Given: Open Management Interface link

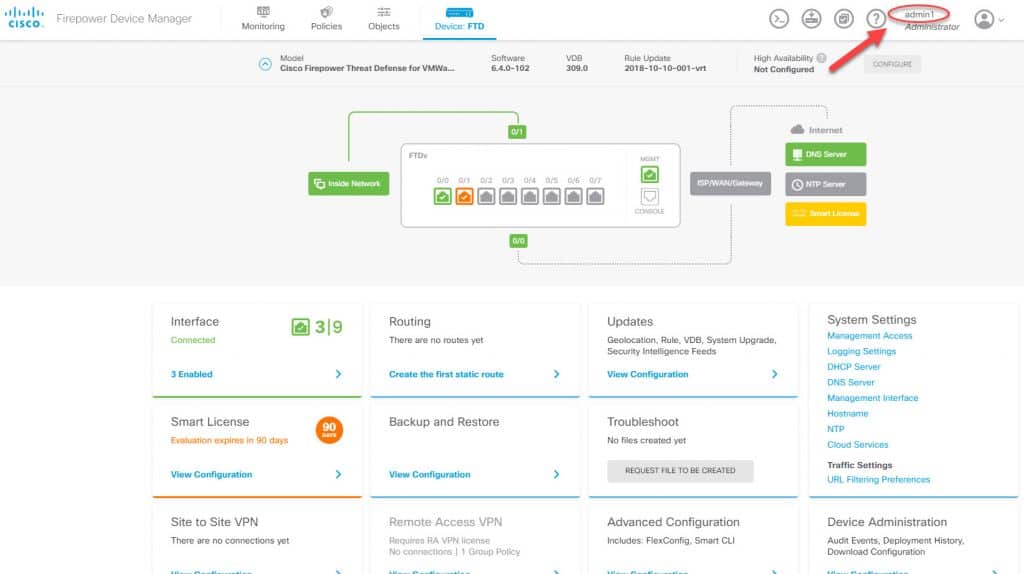Looking at the screenshot, I should point(872,398).
